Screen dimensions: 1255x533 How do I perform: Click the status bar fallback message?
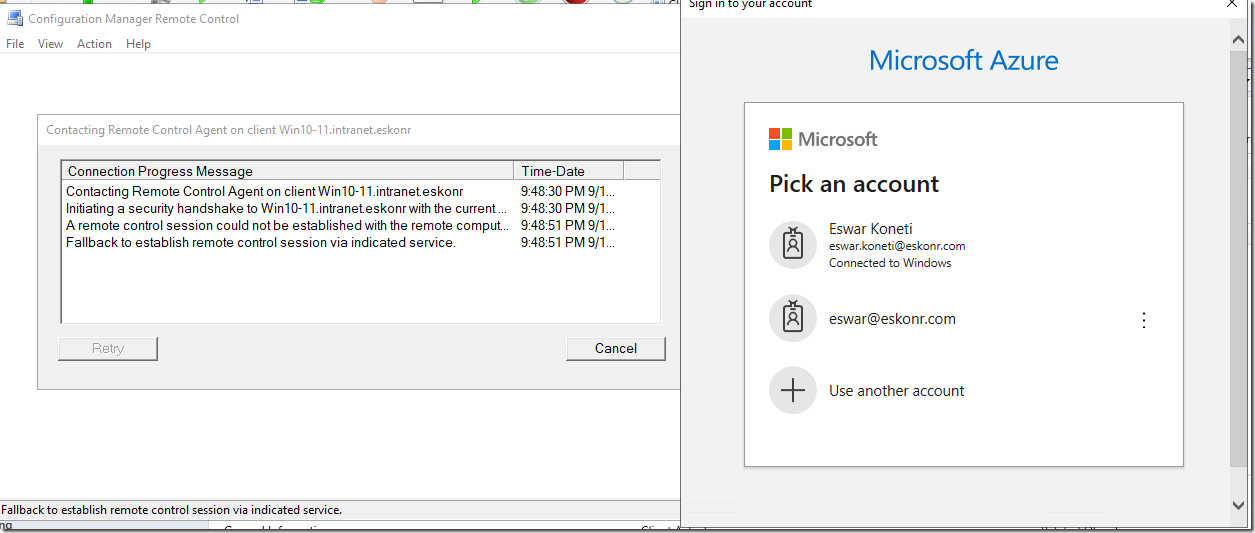pyautogui.click(x=172, y=510)
